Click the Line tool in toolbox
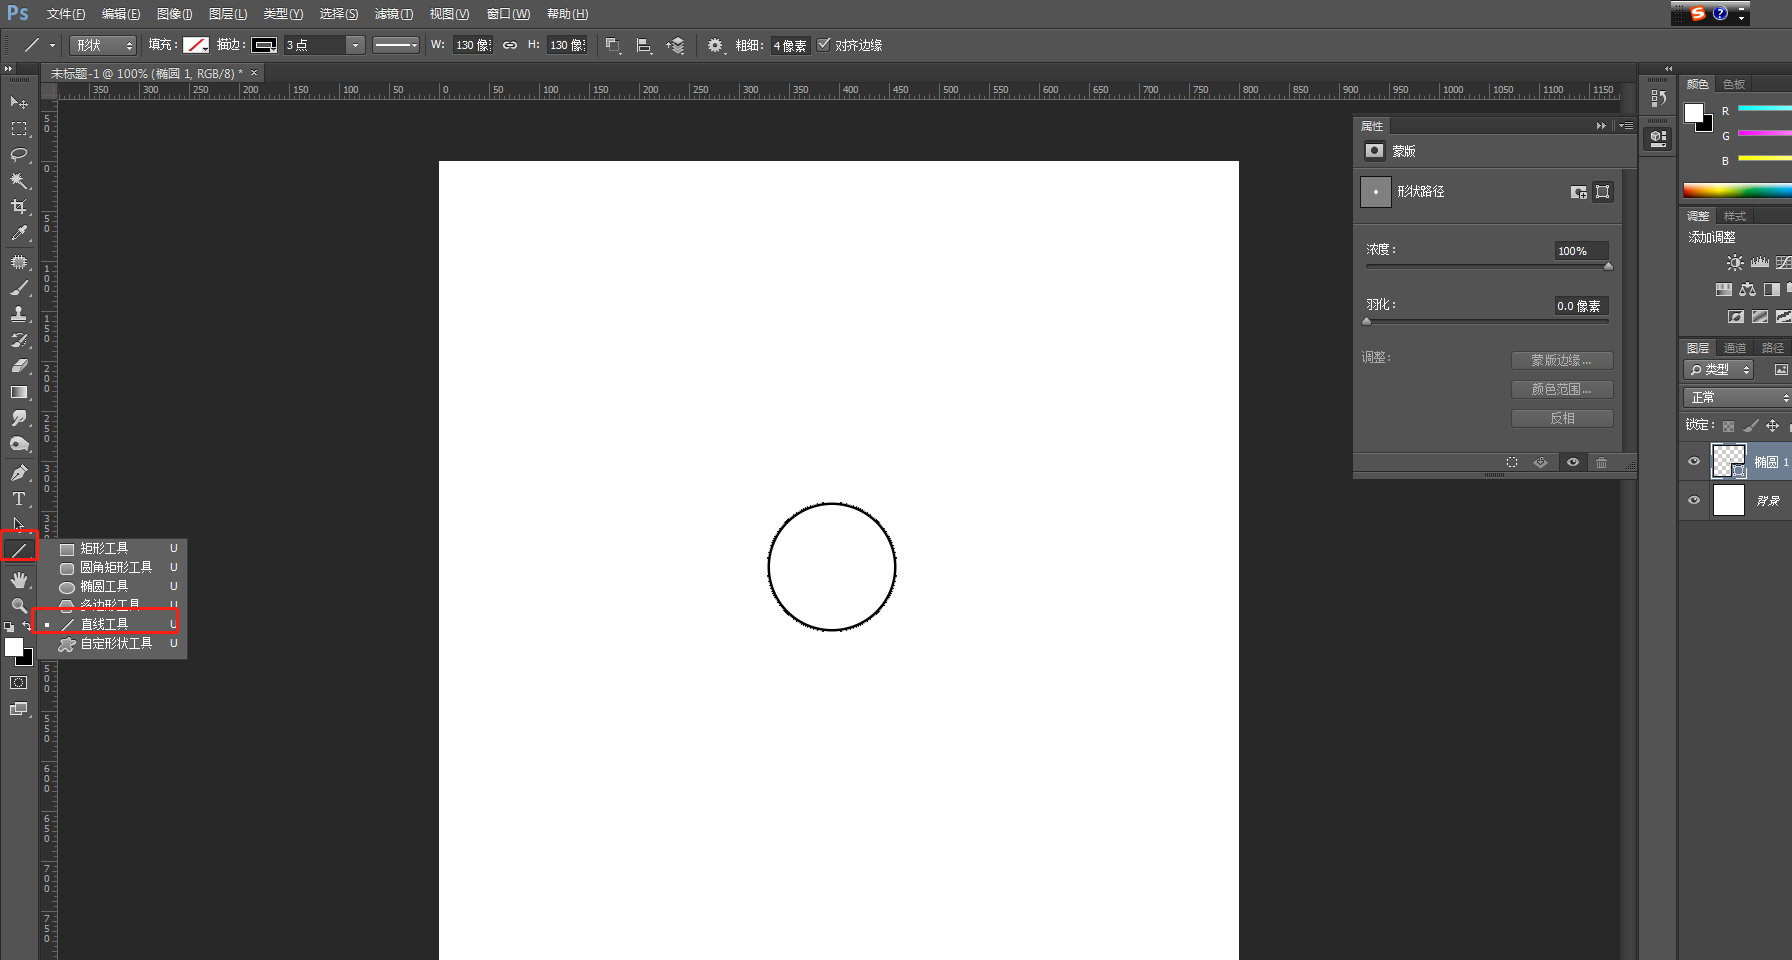This screenshot has height=960, width=1792. (18, 549)
